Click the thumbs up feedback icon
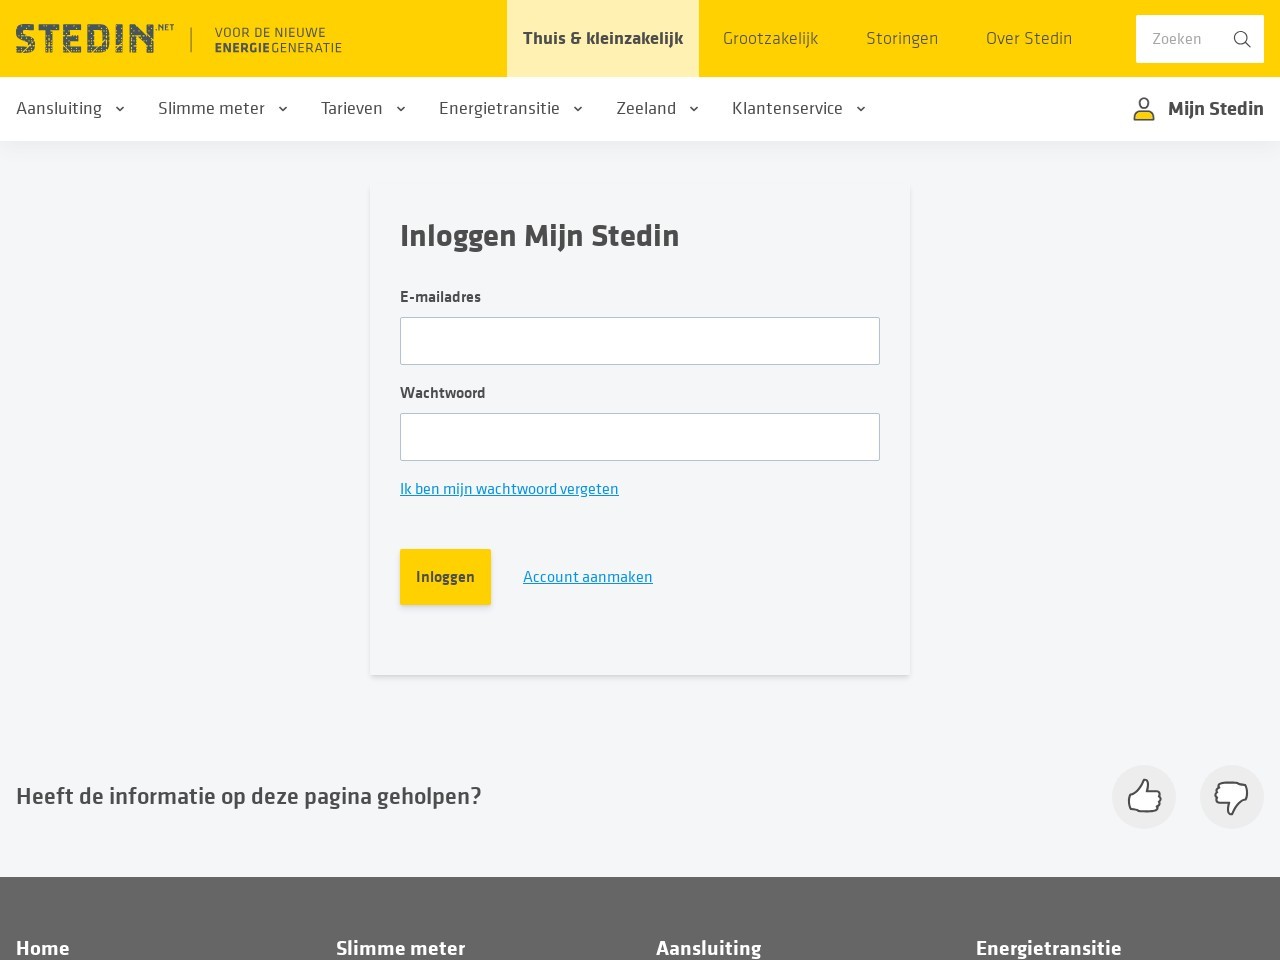This screenshot has width=1280, height=960. [1144, 797]
